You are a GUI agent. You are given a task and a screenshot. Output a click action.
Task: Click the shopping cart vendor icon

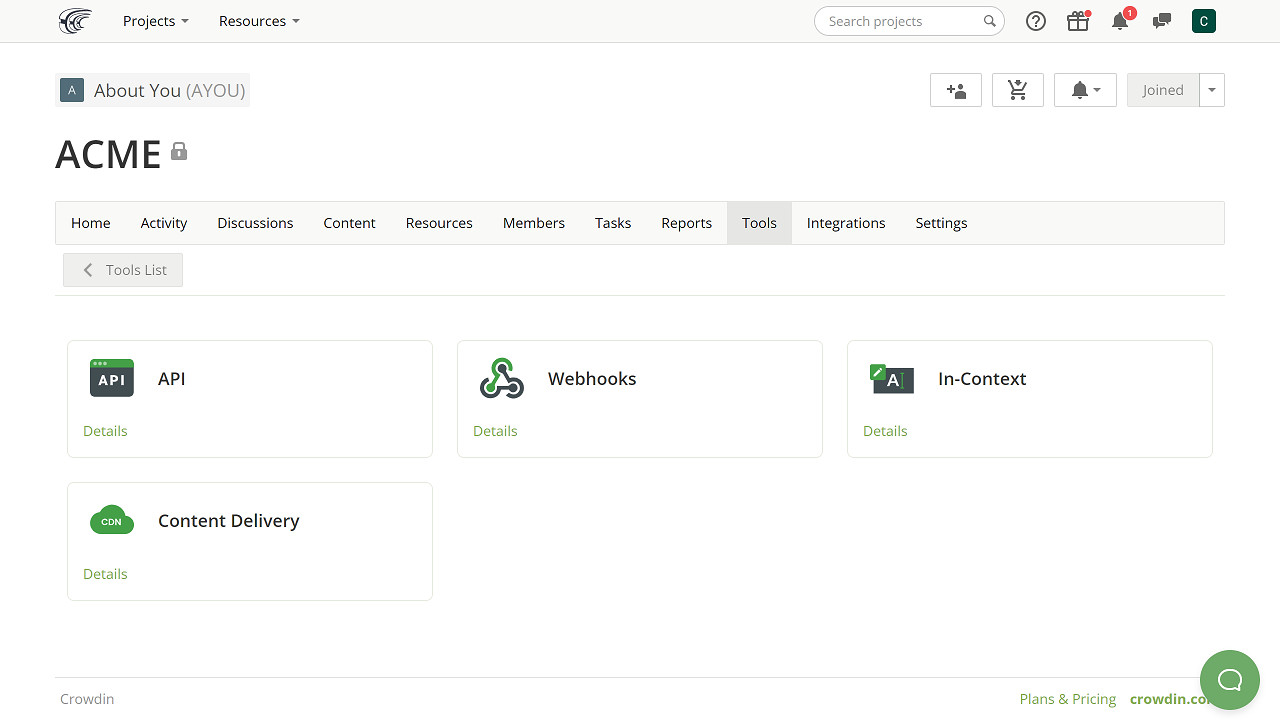[x=1018, y=90]
